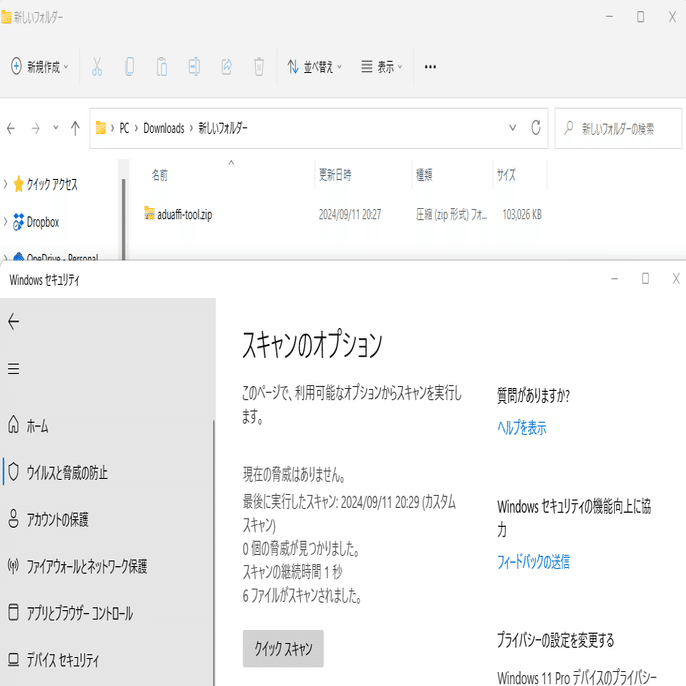Screen dimensions: 686x686
Task: Click 新しいフォルダー in the address breadcrumb
Action: [x=223, y=128]
